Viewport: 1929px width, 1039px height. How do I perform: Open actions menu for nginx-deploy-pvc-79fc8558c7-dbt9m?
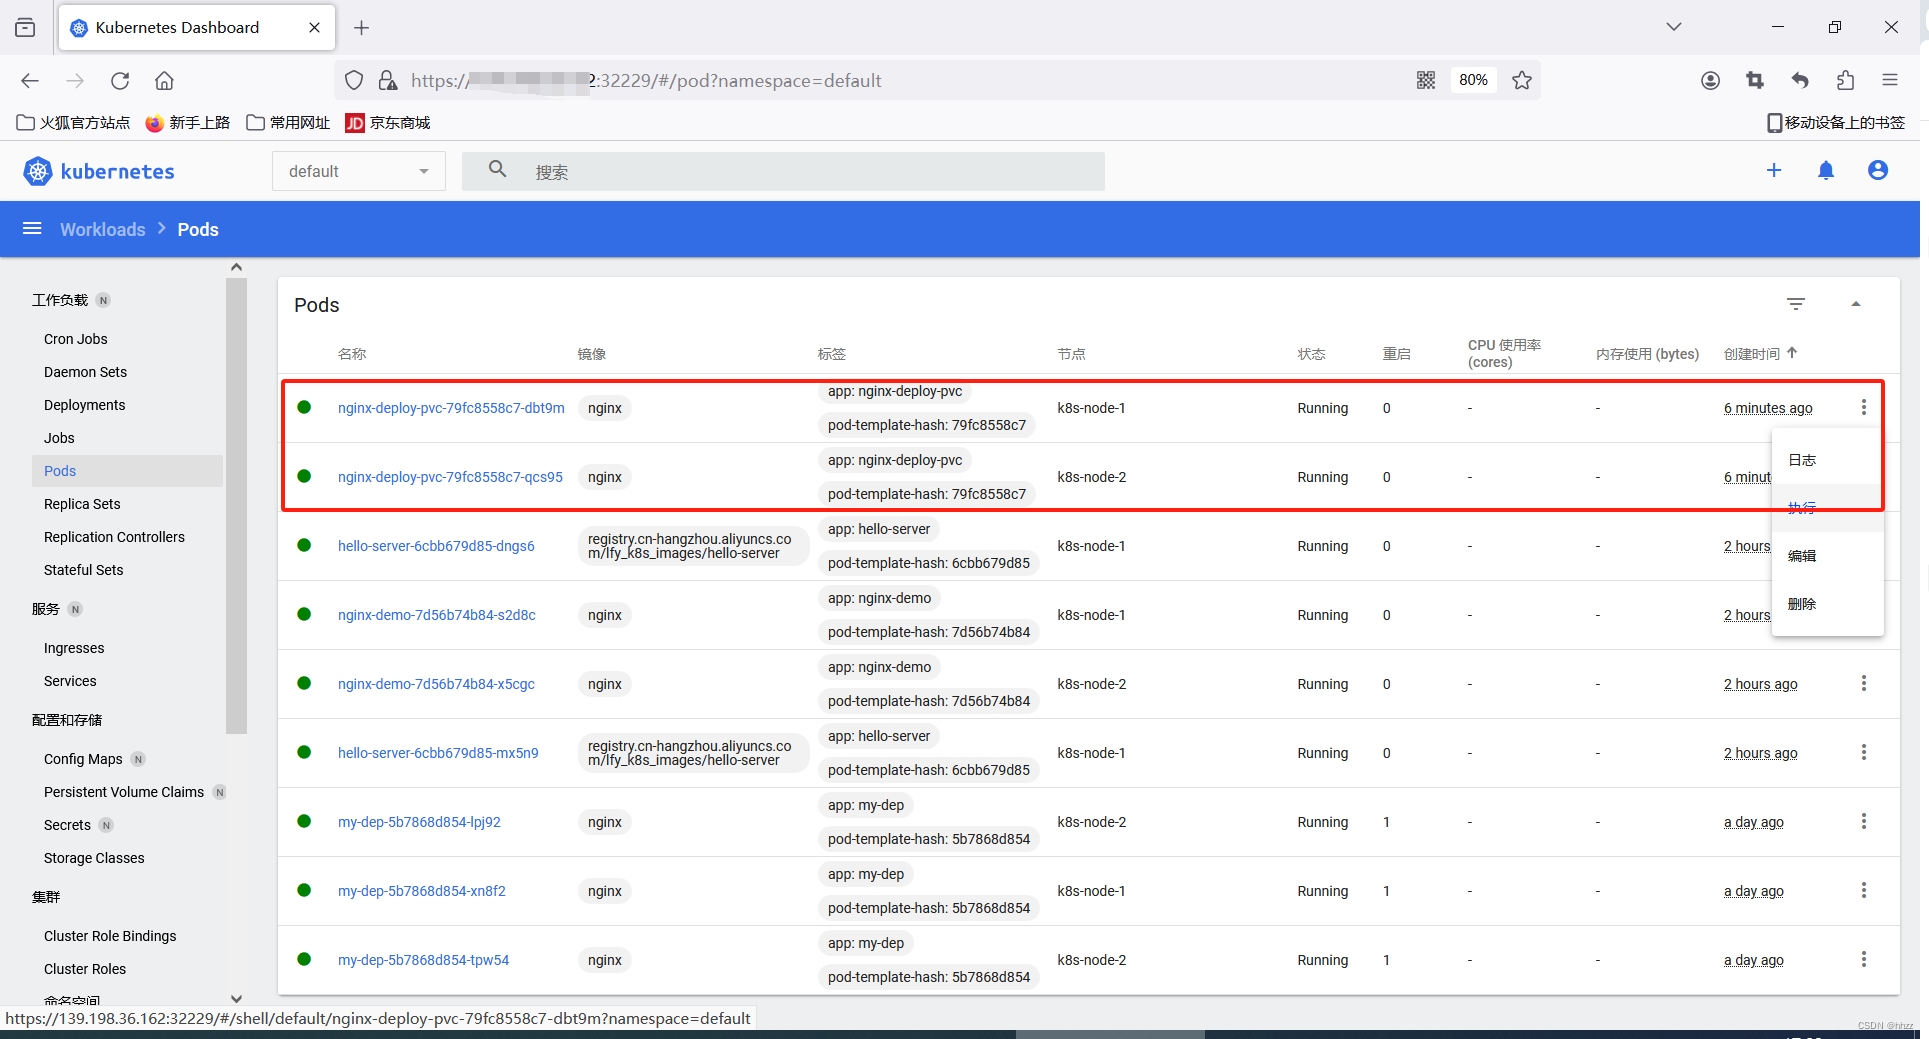click(x=1864, y=407)
